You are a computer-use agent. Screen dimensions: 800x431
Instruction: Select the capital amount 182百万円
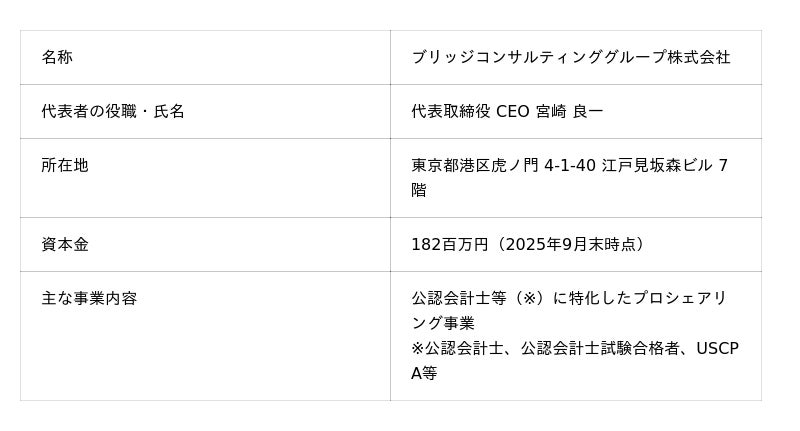[x=450, y=245]
